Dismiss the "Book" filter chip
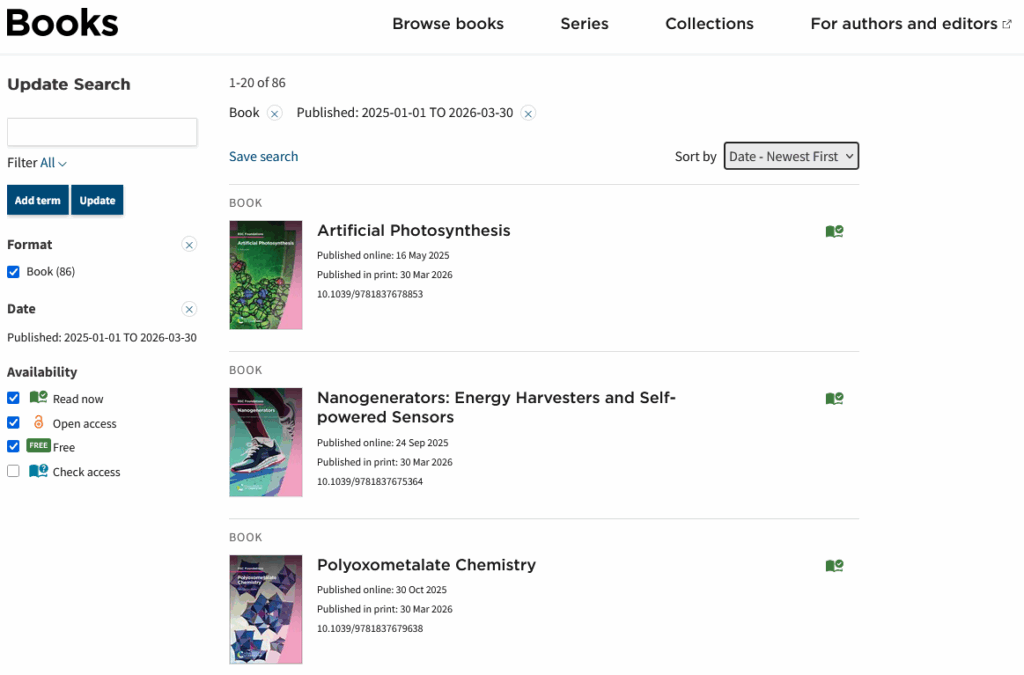The width and height of the screenshot is (1024, 675). 275,113
